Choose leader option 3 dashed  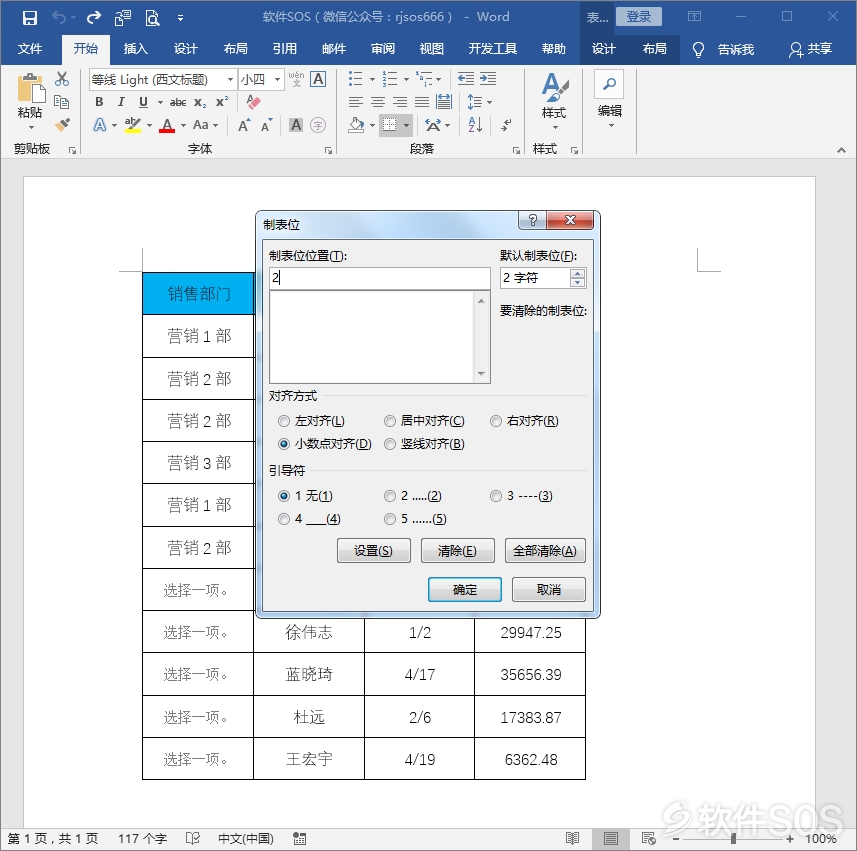point(496,496)
